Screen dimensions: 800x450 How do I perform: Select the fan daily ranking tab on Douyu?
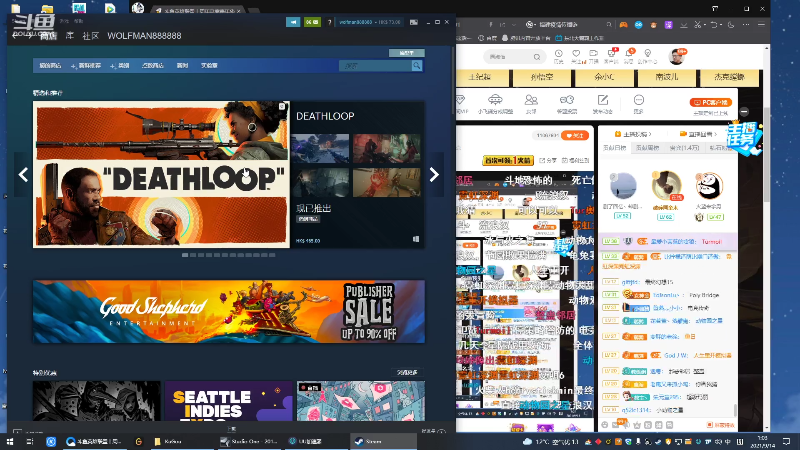pyautogui.click(x=614, y=148)
